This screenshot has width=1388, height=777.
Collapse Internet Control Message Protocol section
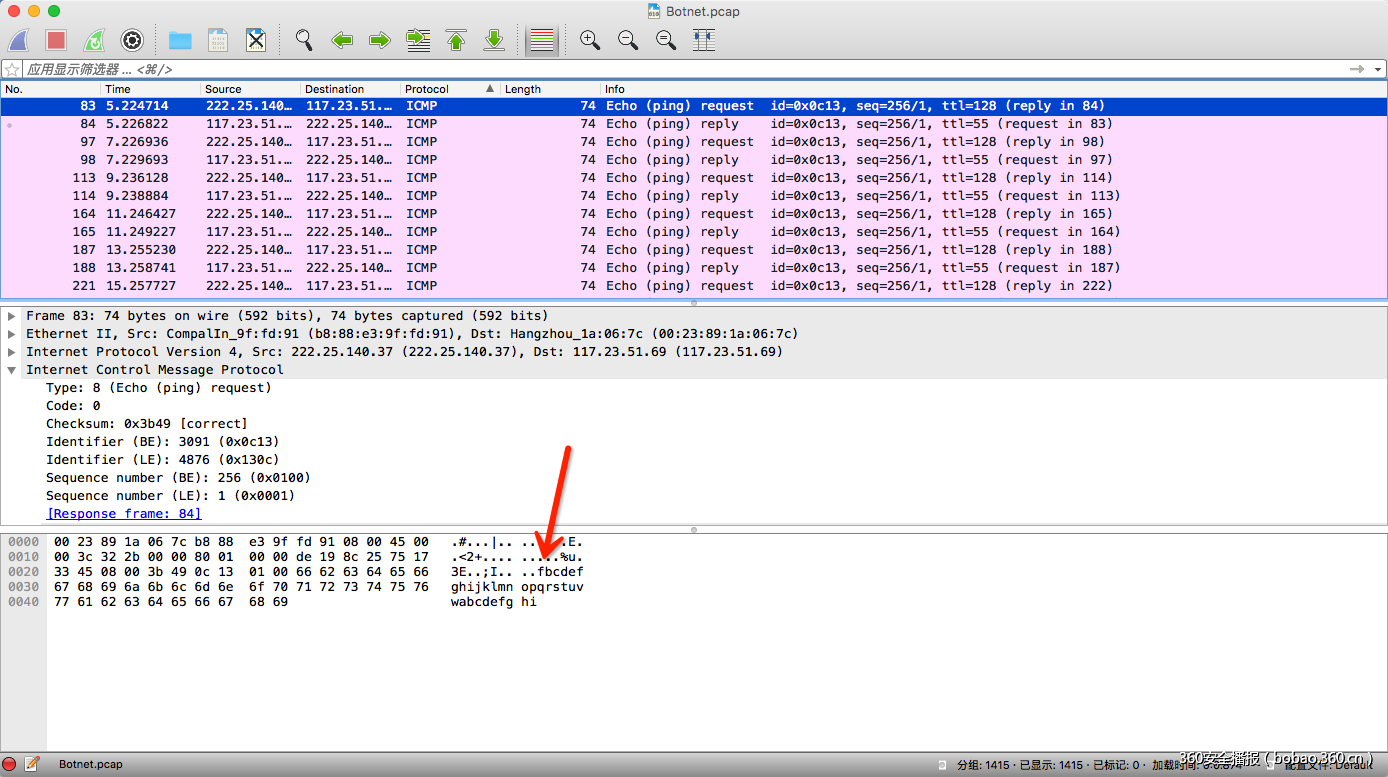click(x=12, y=370)
